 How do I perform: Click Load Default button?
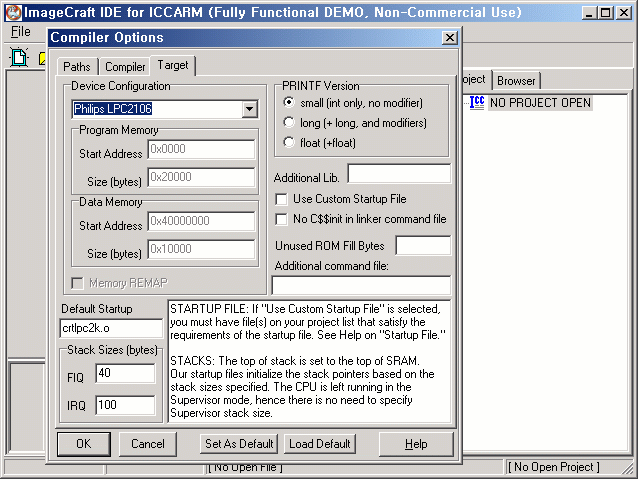[x=320, y=444]
